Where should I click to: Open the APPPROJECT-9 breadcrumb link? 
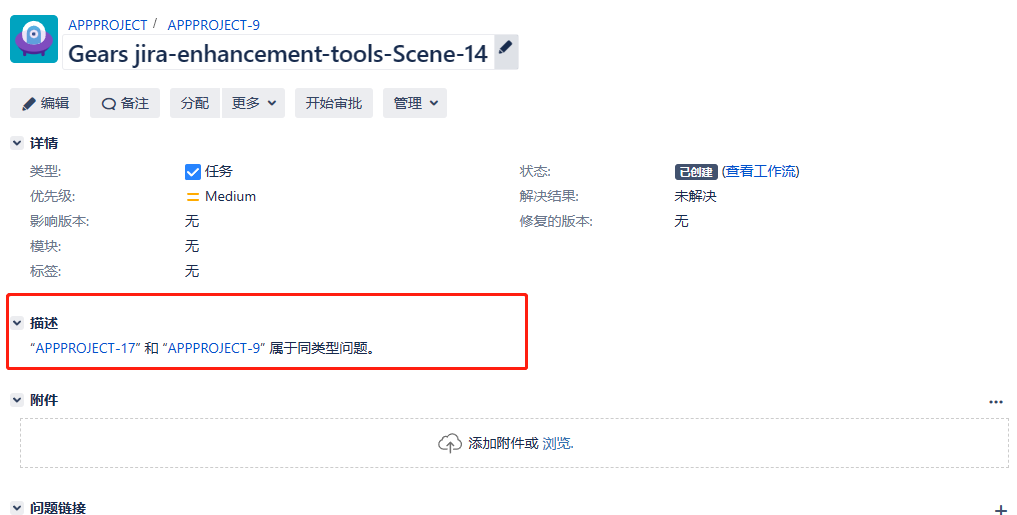tap(213, 25)
